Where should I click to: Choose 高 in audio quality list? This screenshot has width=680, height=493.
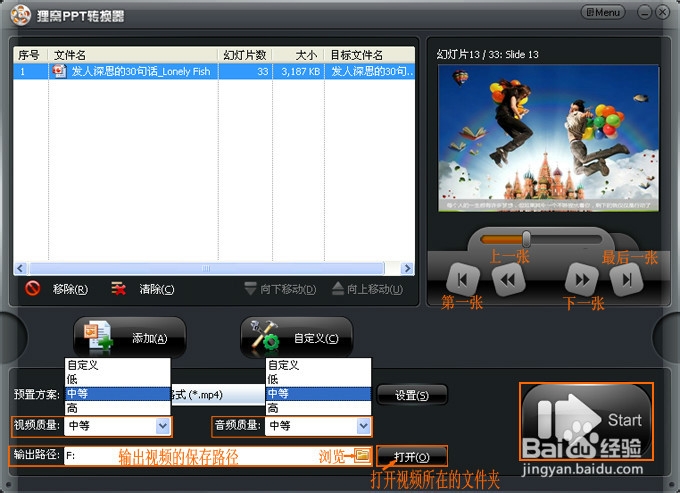point(318,408)
